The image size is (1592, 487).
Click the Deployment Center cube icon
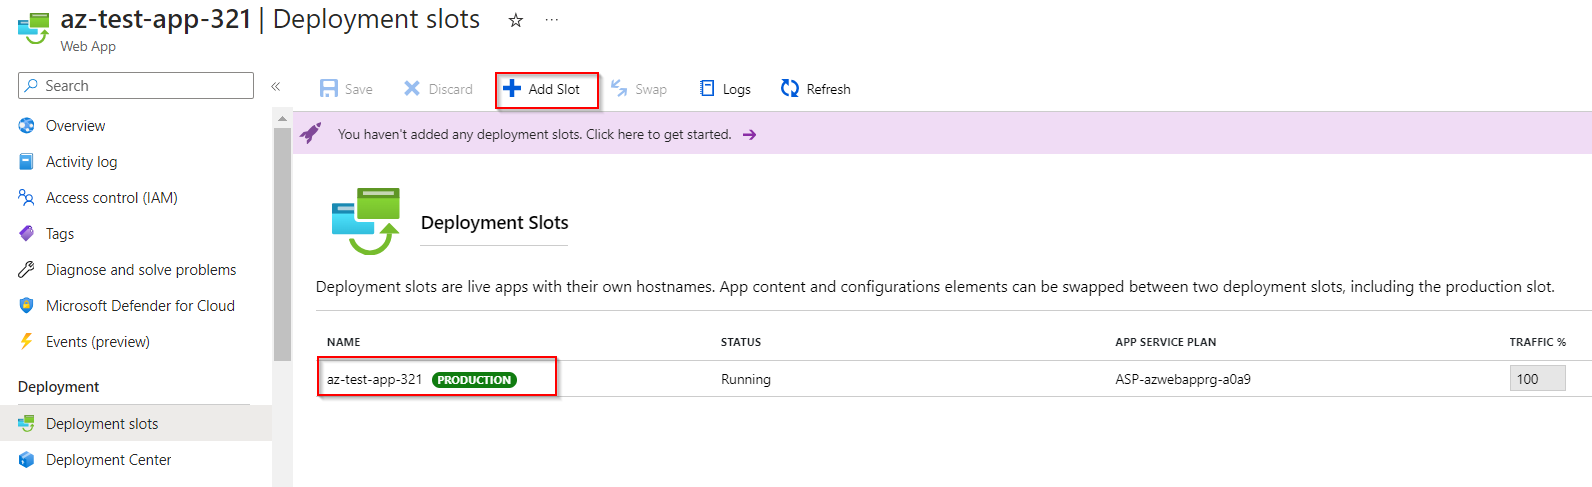[x=27, y=460]
